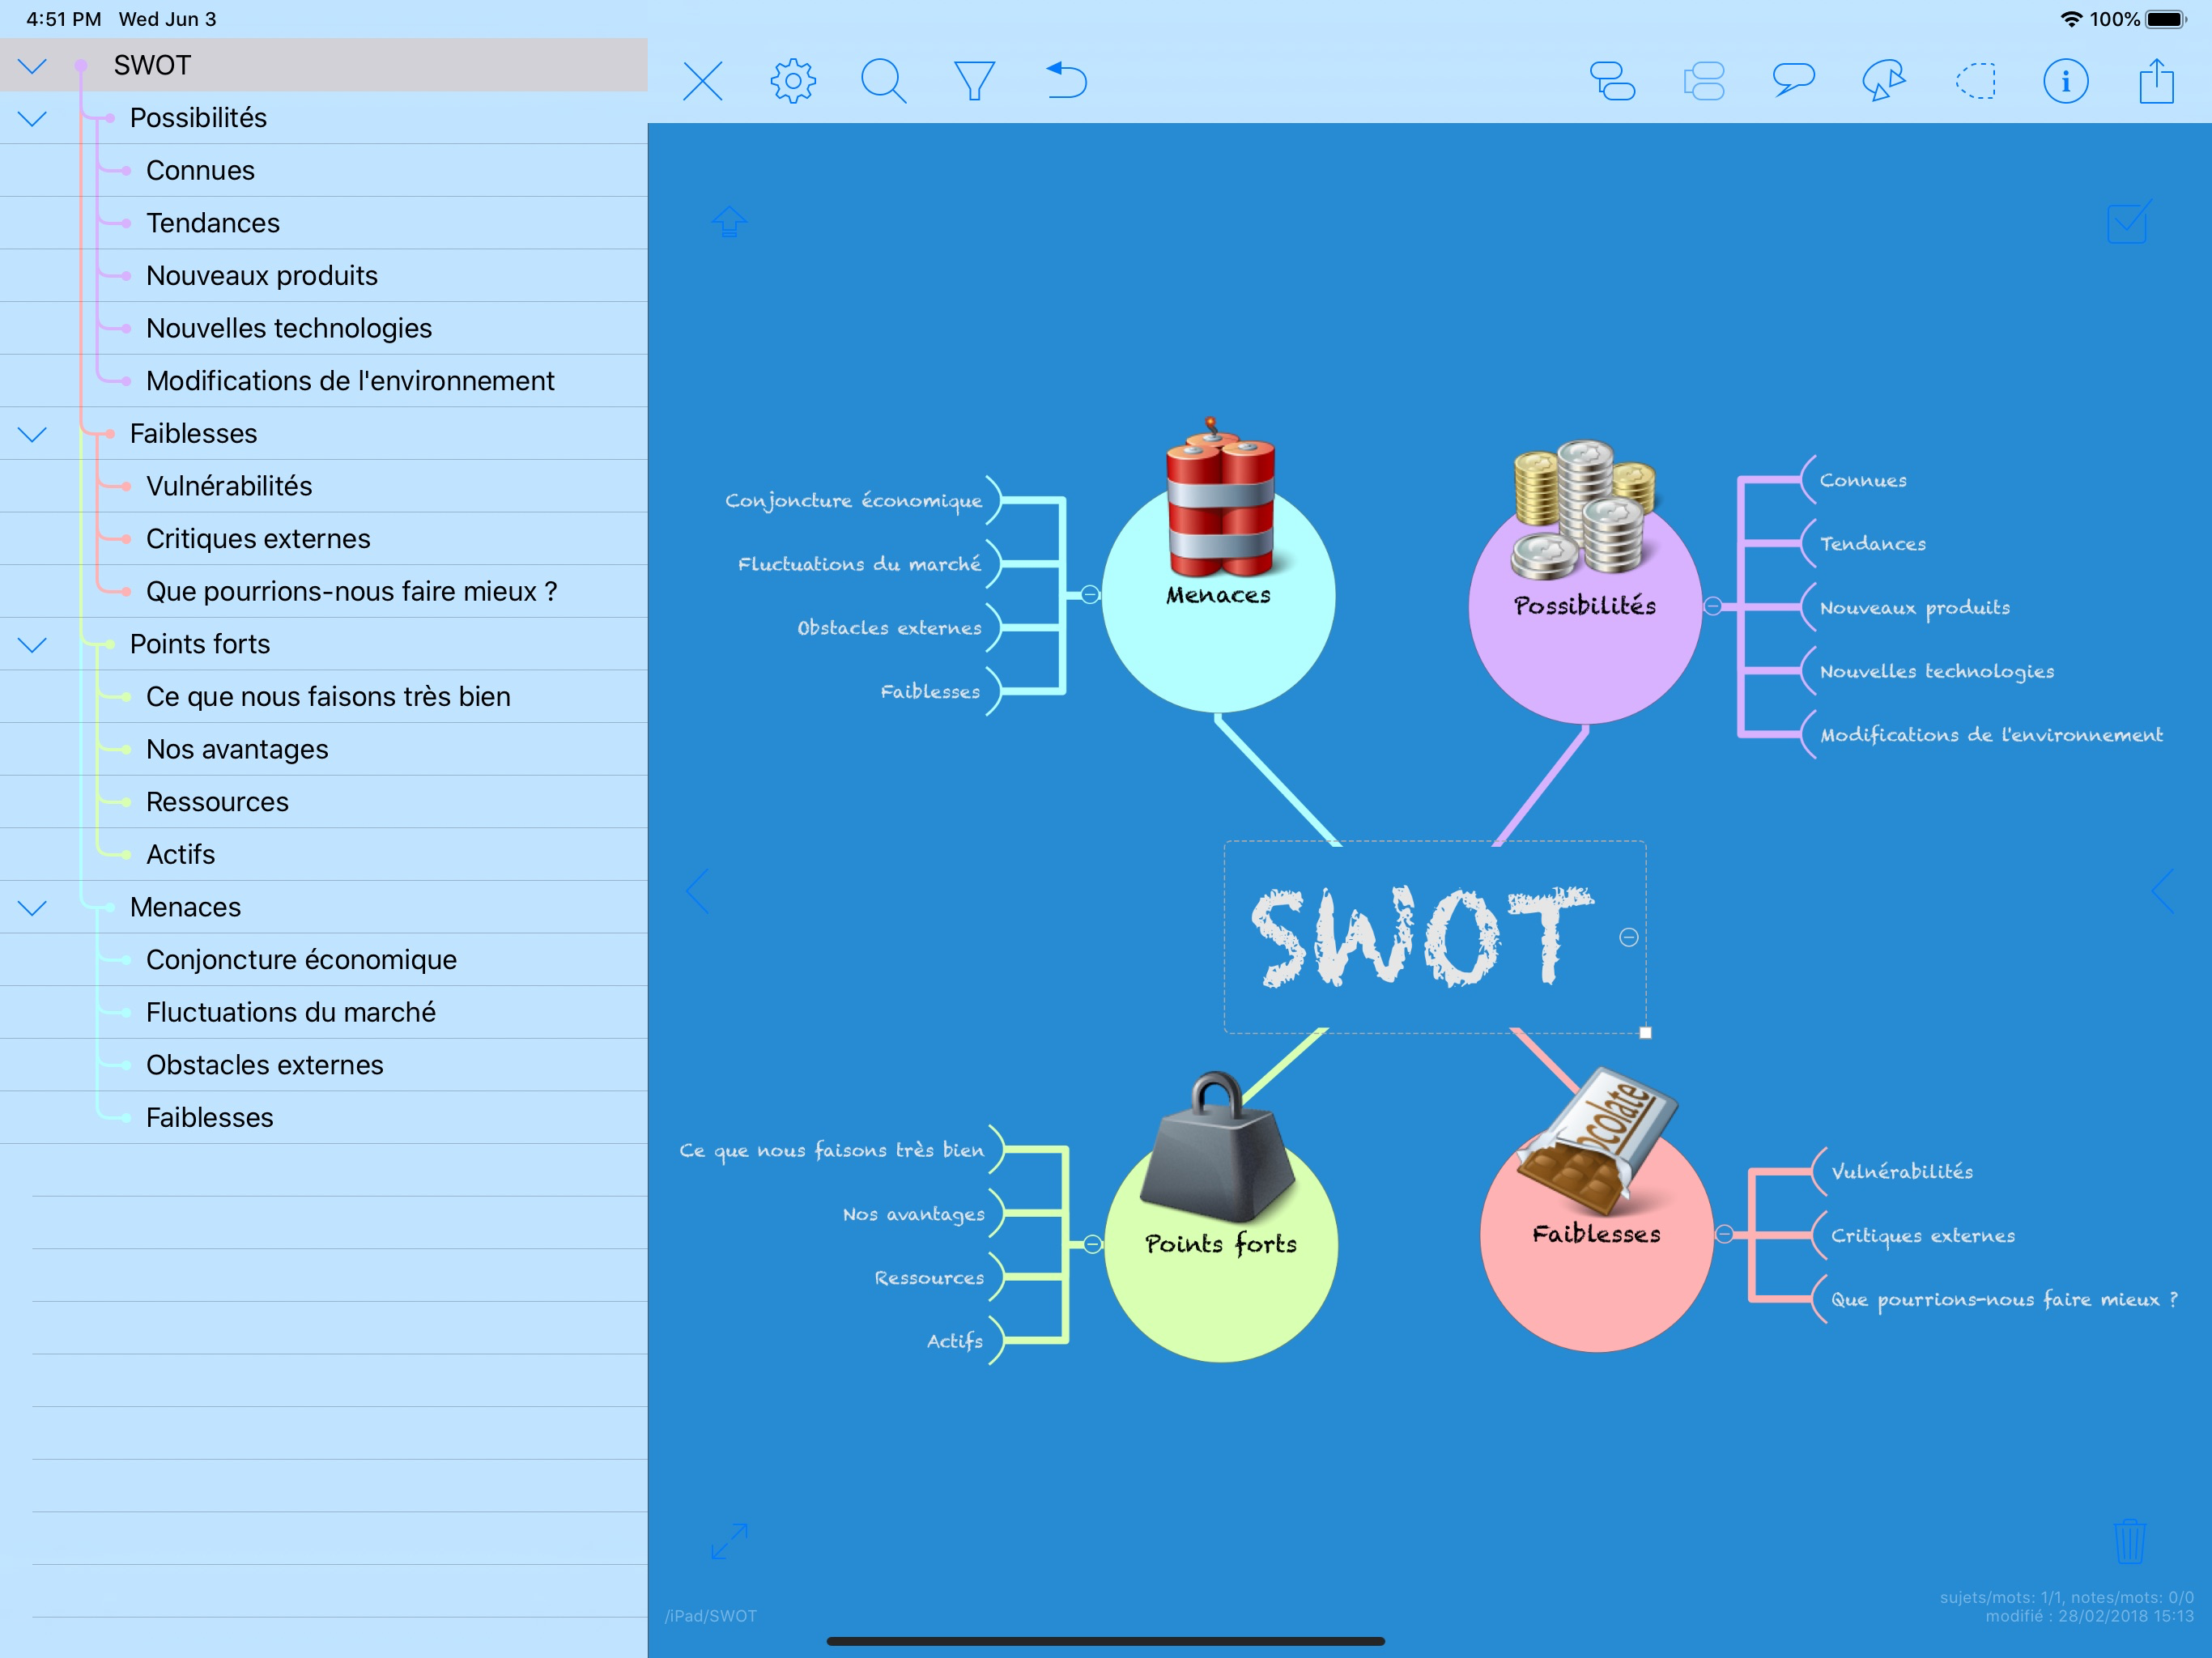The width and height of the screenshot is (2212, 1658).
Task: Select Conjoncture économique outline row
Action: pyautogui.click(x=301, y=960)
